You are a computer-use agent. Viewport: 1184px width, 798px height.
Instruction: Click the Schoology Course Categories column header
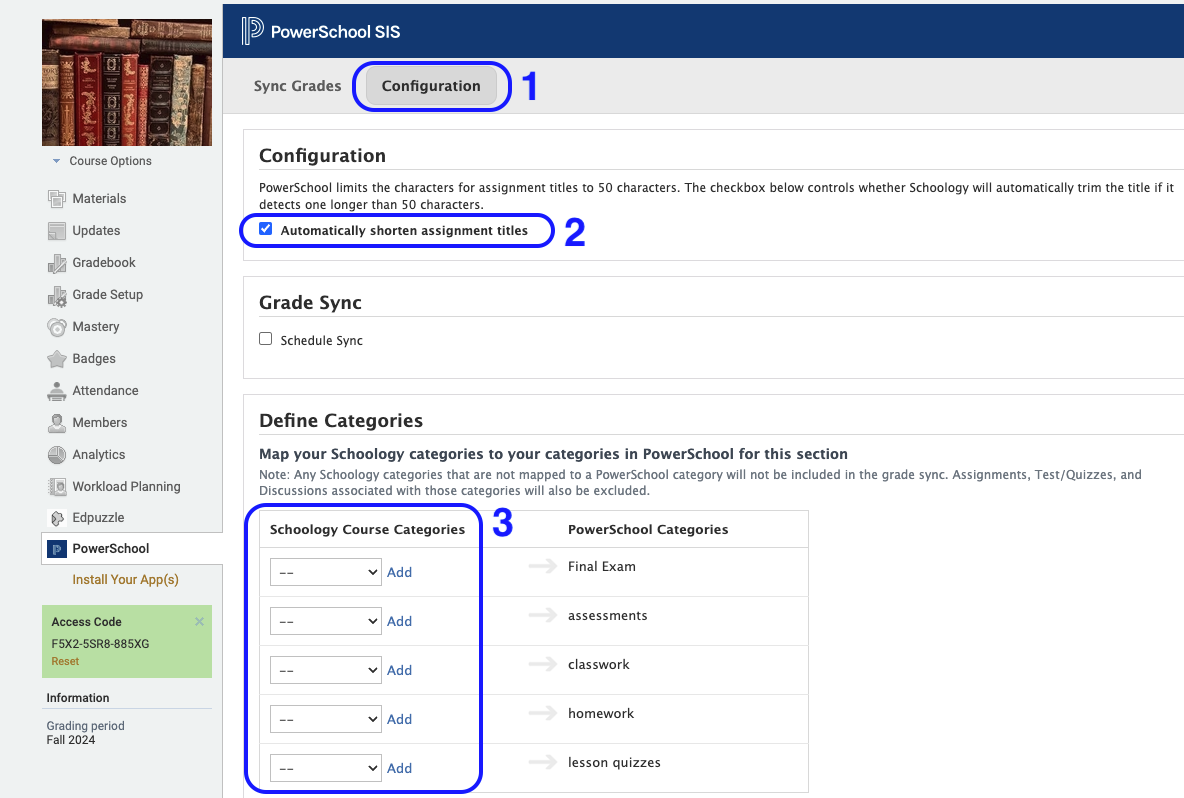[368, 529]
